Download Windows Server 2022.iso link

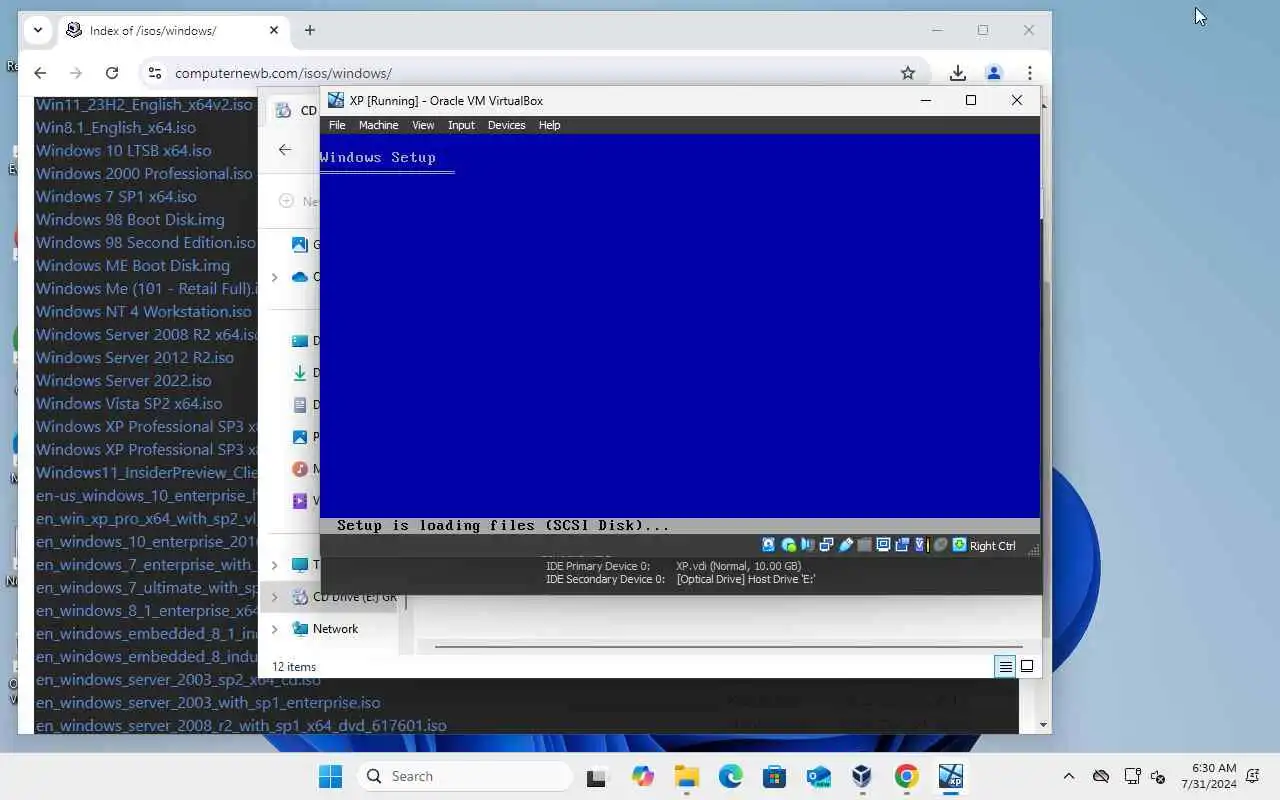(124, 380)
